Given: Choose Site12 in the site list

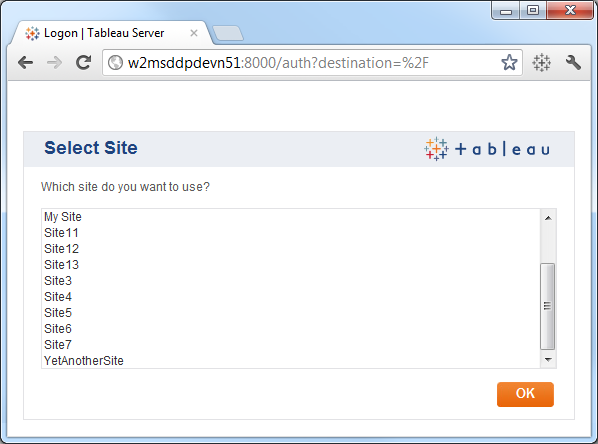Looking at the screenshot, I should pyautogui.click(x=291, y=249).
